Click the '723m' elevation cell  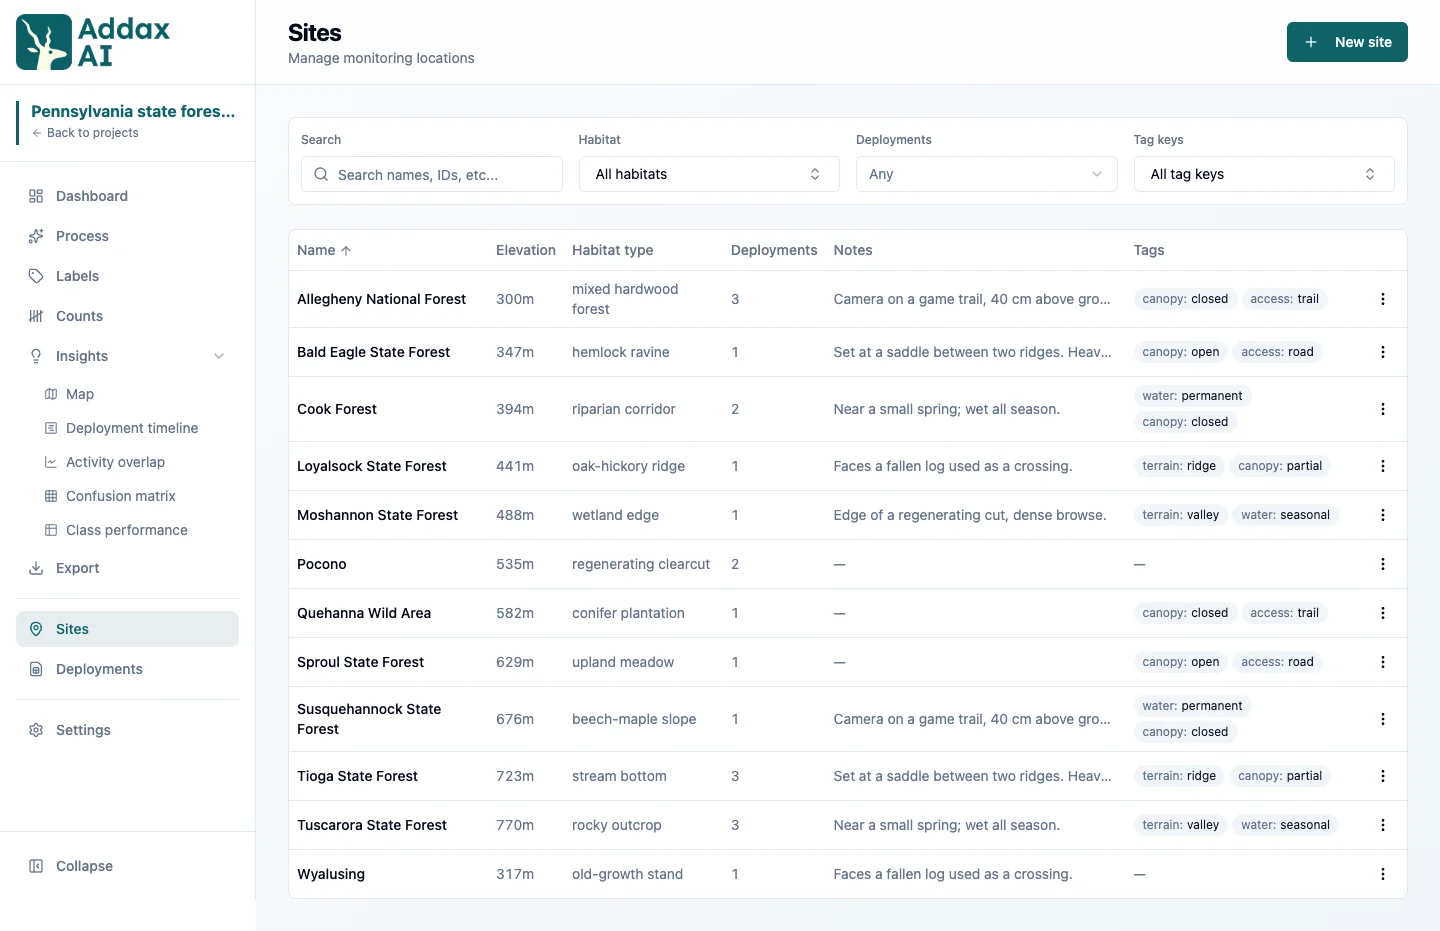tap(515, 776)
